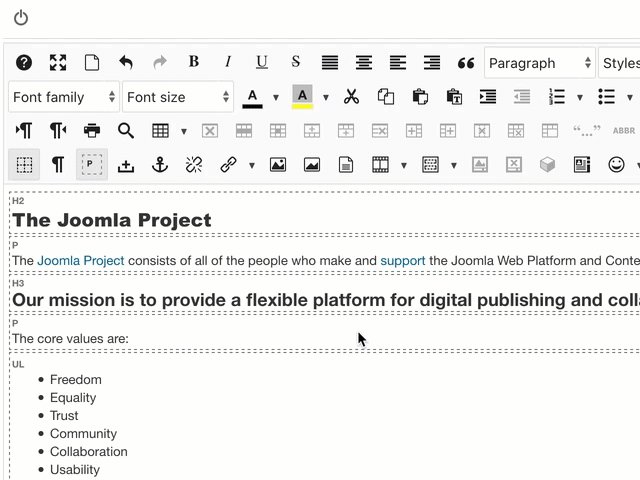Insert media using film icon
640x480 pixels.
tap(380, 165)
